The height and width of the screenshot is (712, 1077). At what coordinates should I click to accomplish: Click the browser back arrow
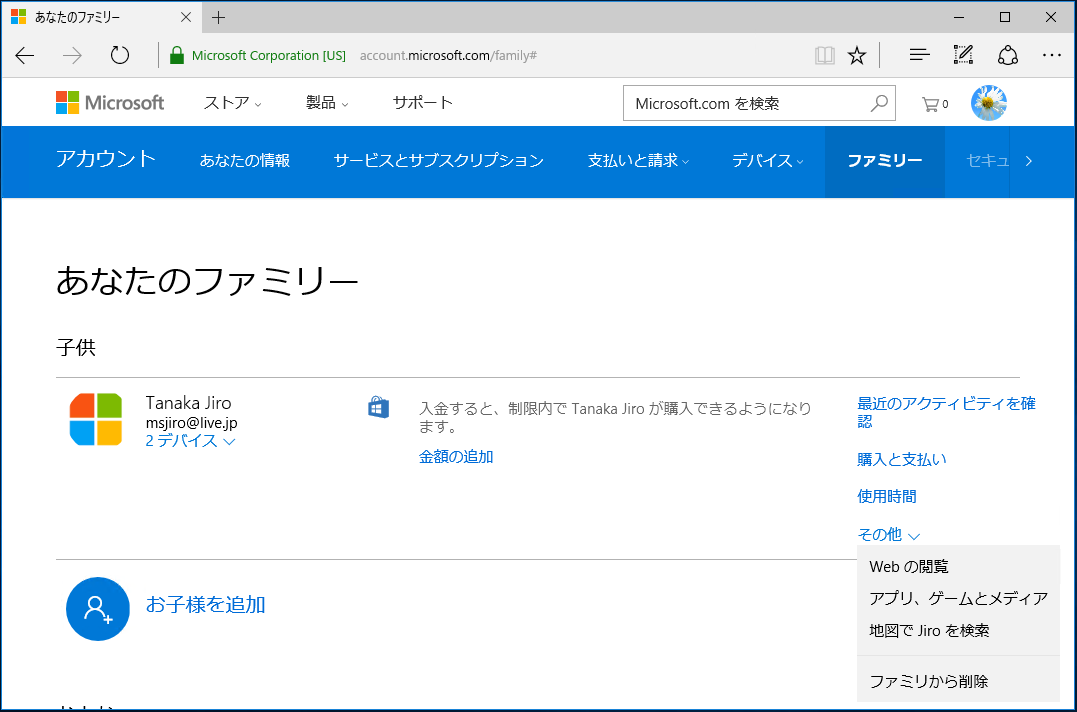coord(24,55)
